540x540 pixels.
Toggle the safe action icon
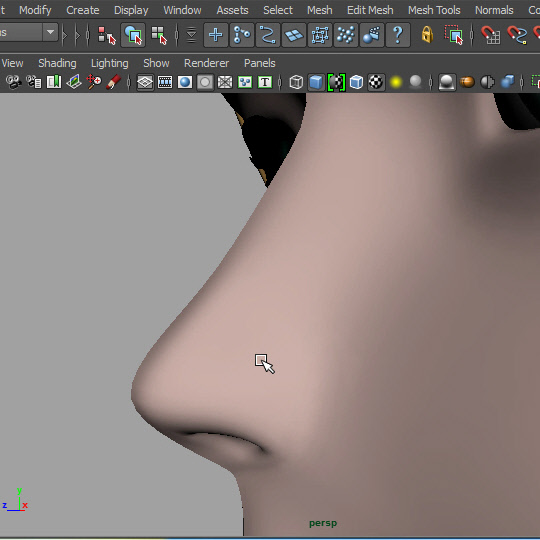tap(245, 82)
